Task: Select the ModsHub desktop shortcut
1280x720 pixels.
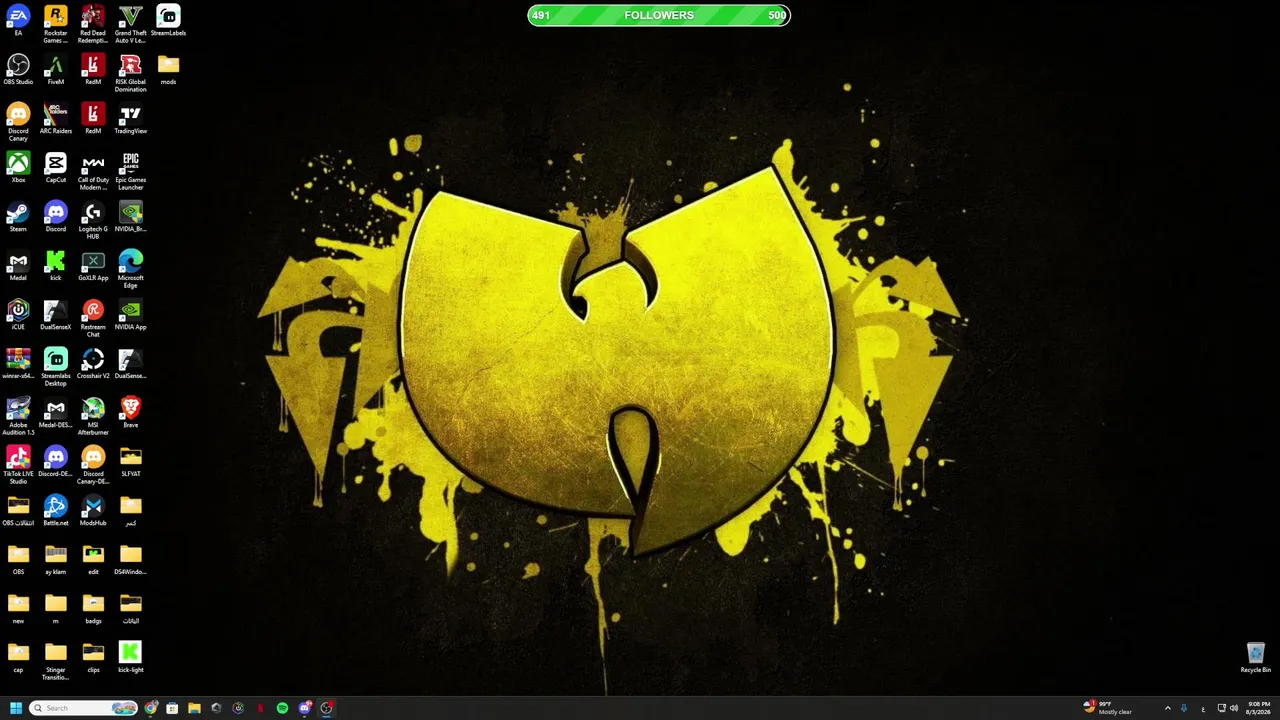Action: pyautogui.click(x=93, y=511)
